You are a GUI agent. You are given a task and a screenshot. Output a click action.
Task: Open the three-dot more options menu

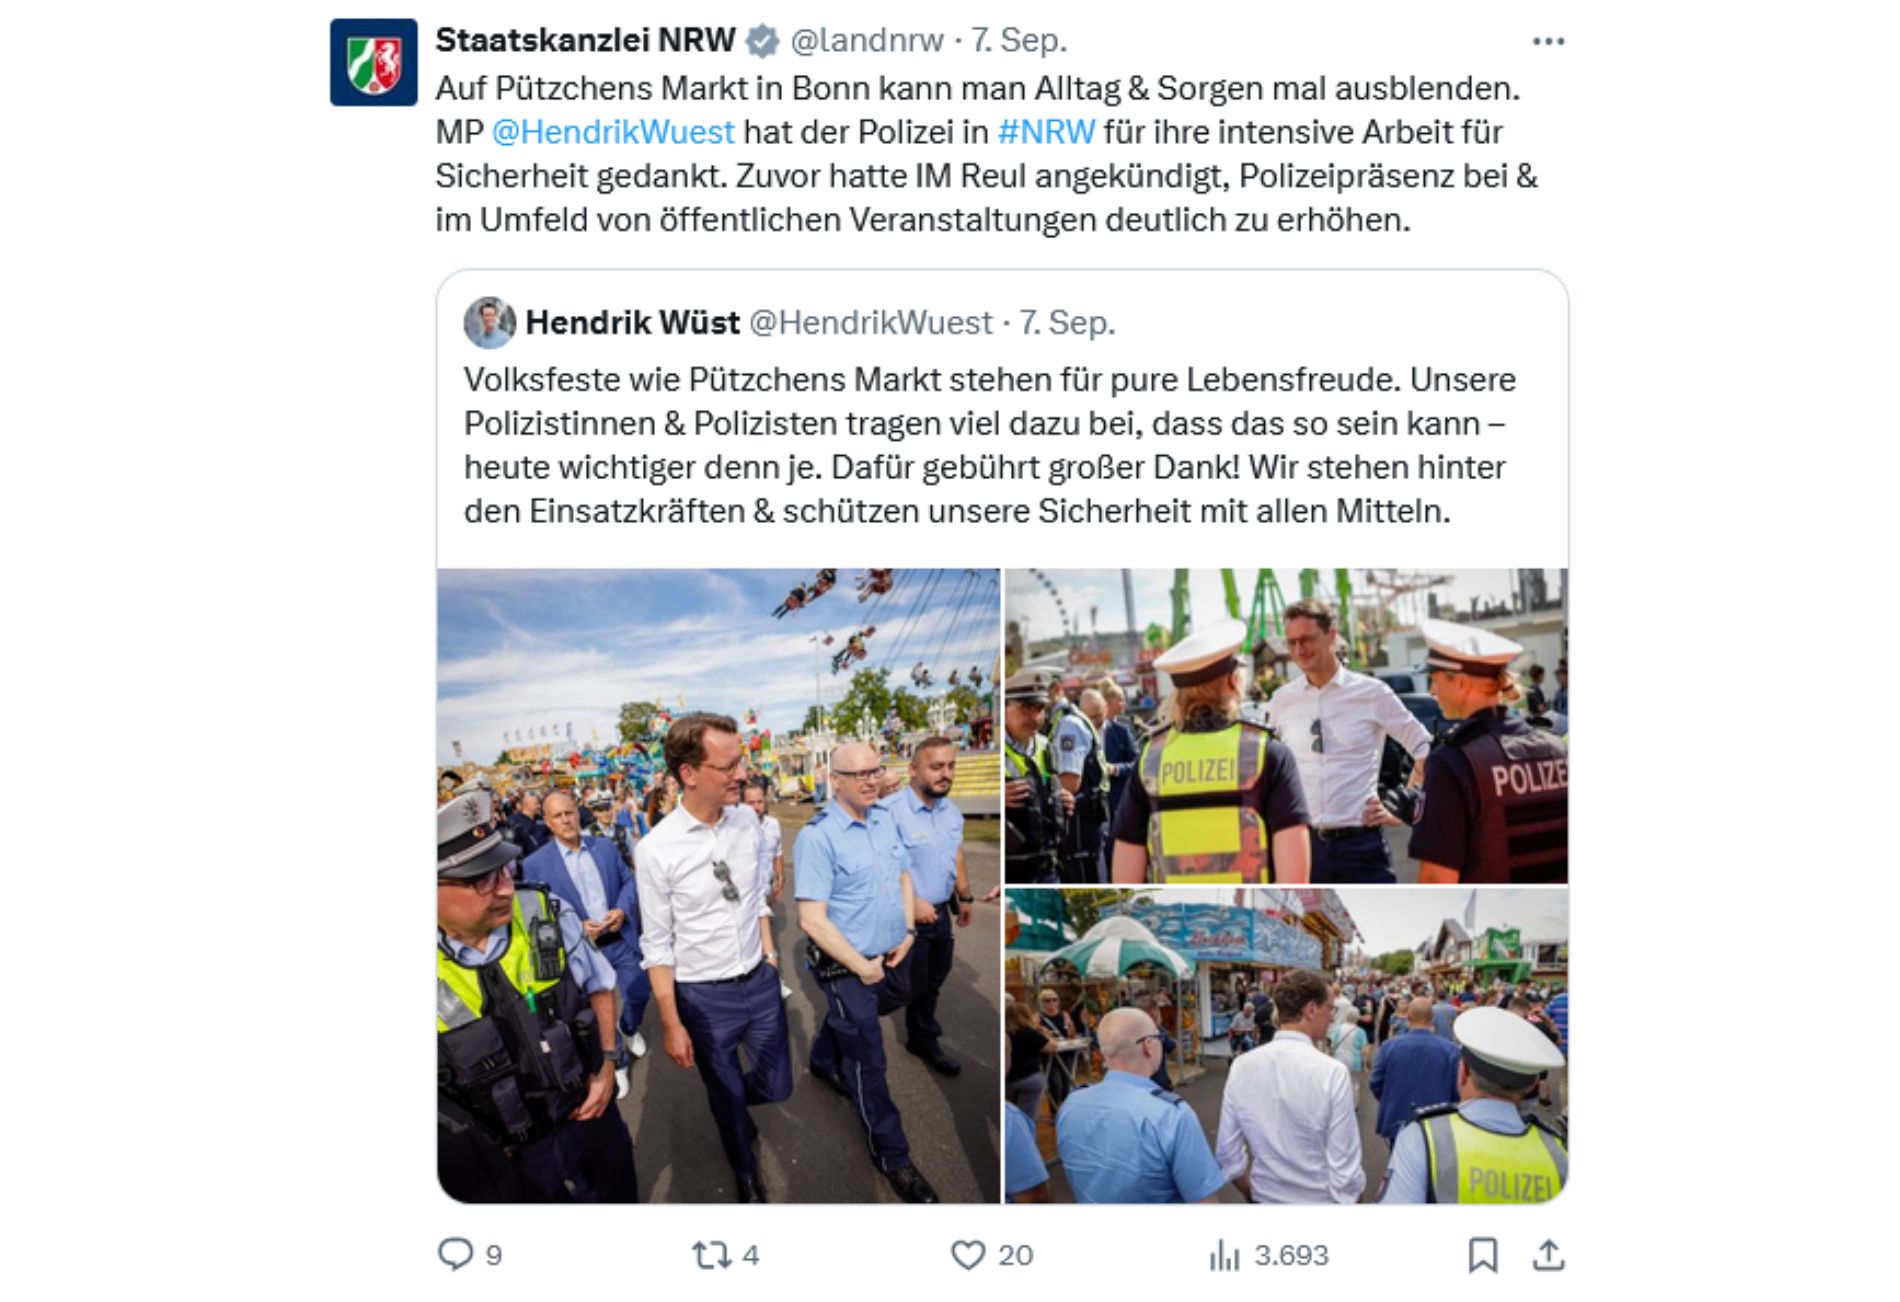pos(1548,41)
